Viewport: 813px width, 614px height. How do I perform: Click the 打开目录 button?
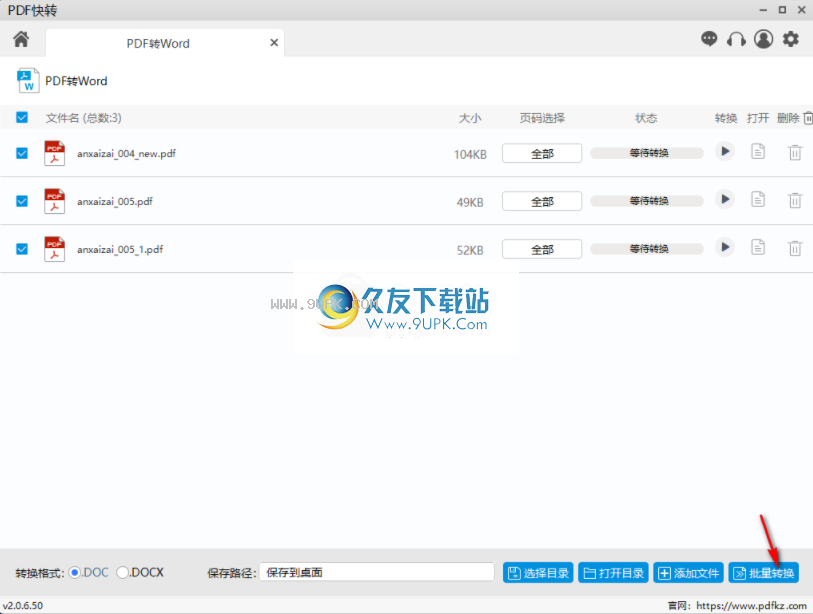click(613, 573)
